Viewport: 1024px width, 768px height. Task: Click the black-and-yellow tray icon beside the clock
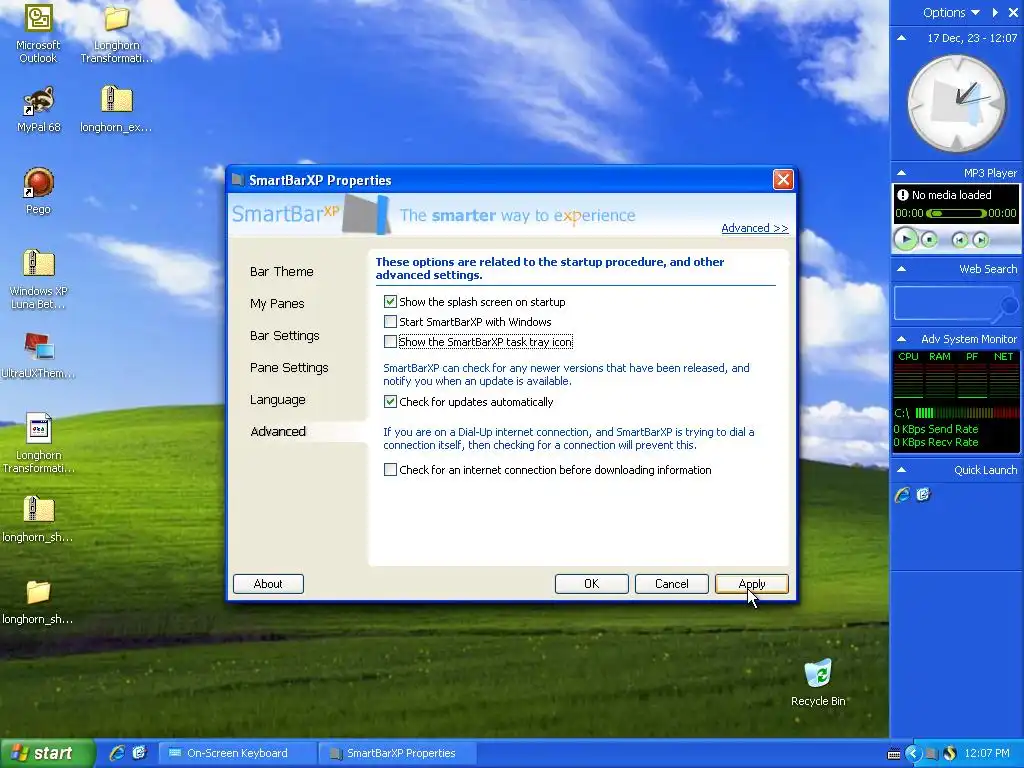click(950, 754)
